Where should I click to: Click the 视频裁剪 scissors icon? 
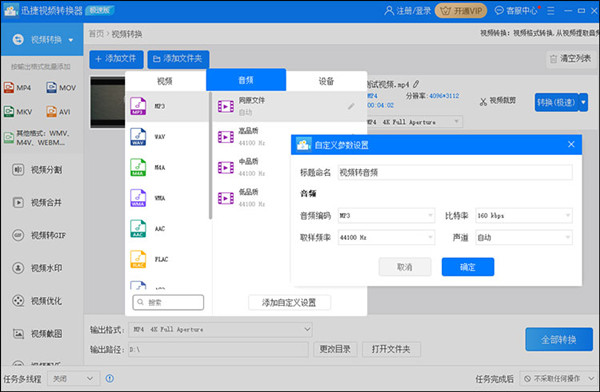[483, 101]
